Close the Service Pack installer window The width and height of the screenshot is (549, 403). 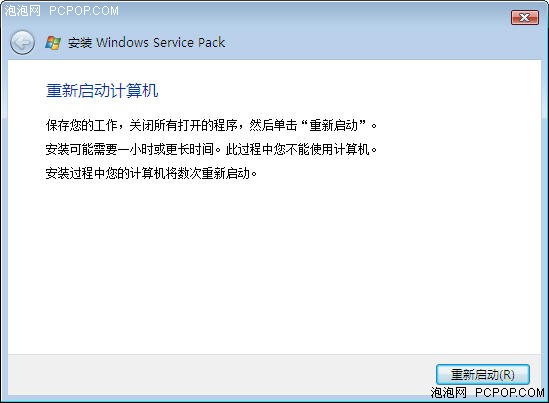[x=524, y=17]
